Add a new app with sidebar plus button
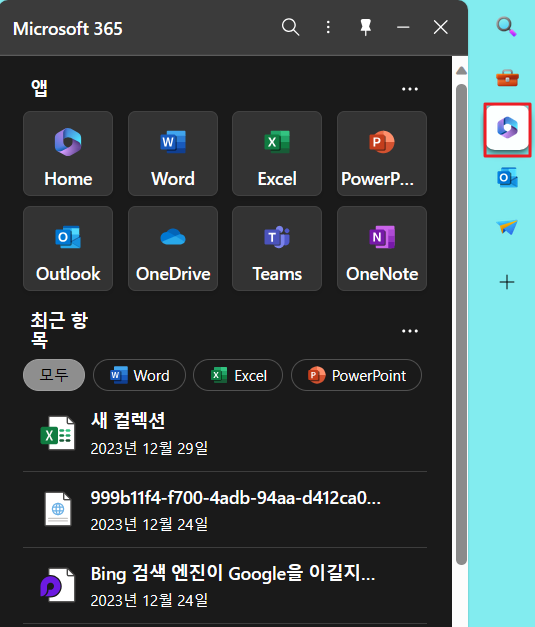535x627 pixels. click(x=507, y=282)
